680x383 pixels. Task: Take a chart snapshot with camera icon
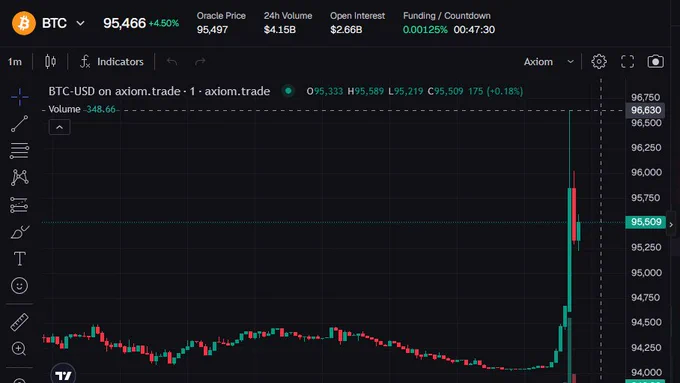click(655, 62)
